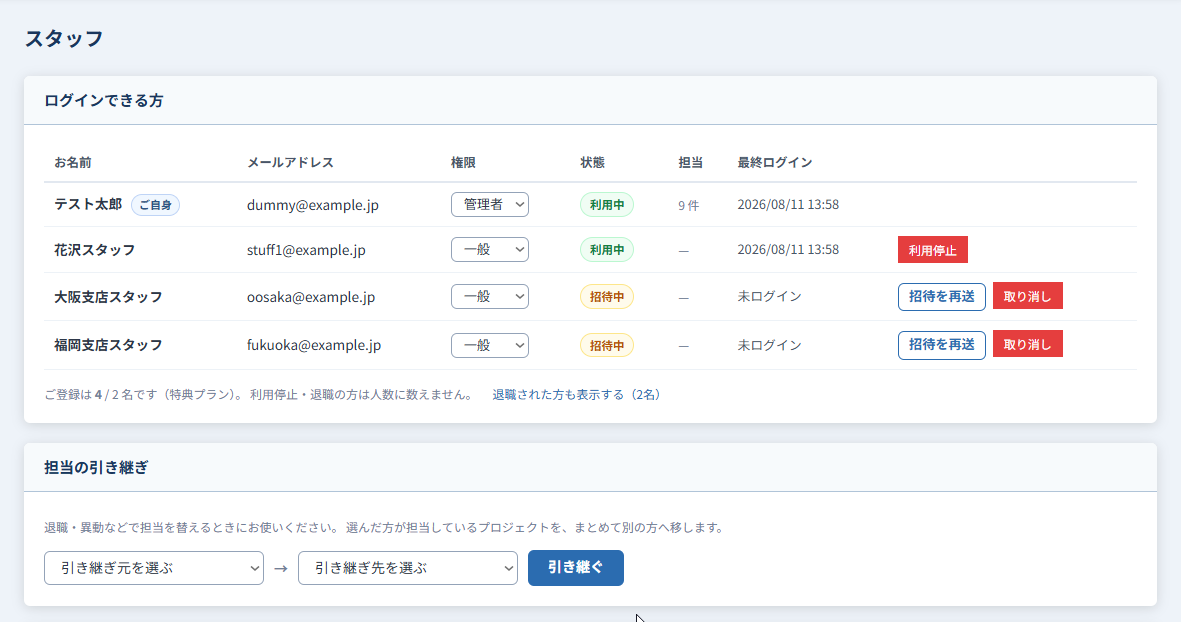Click the 利用中 status badge for 花沢スタッフ

[606, 250]
